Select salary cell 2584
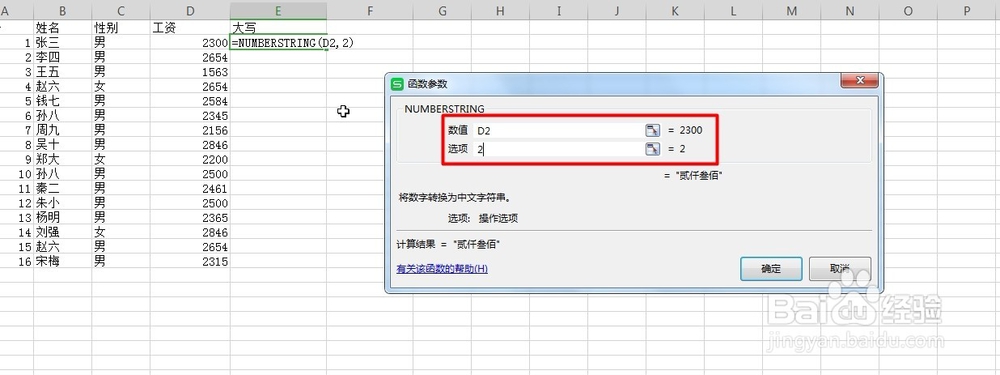 191,101
